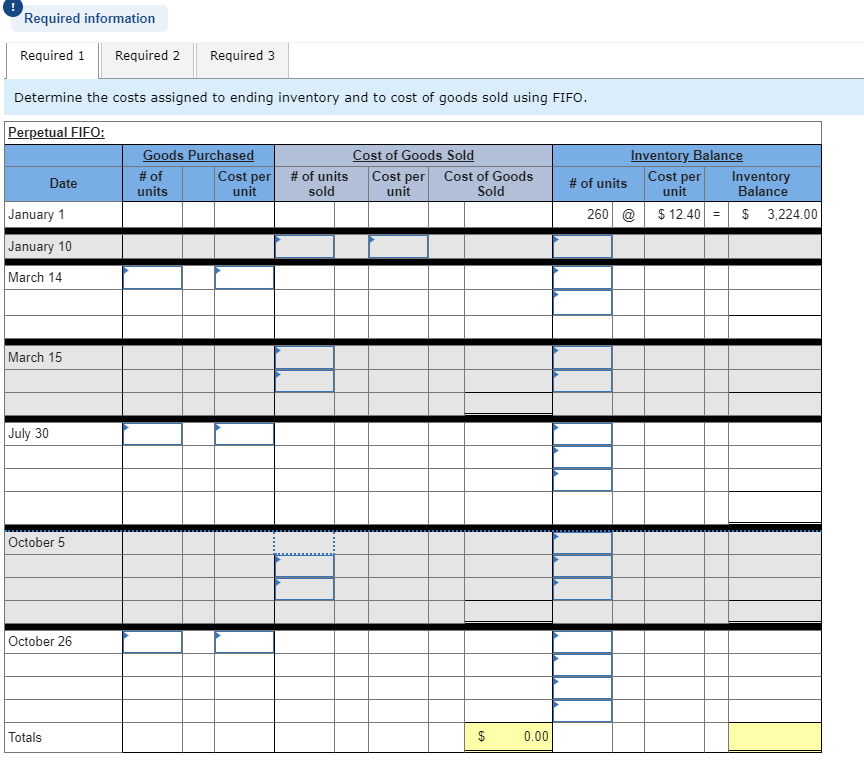
Task: Click the Totals inventory balance yellow cell
Action: pyautogui.click(x=775, y=737)
